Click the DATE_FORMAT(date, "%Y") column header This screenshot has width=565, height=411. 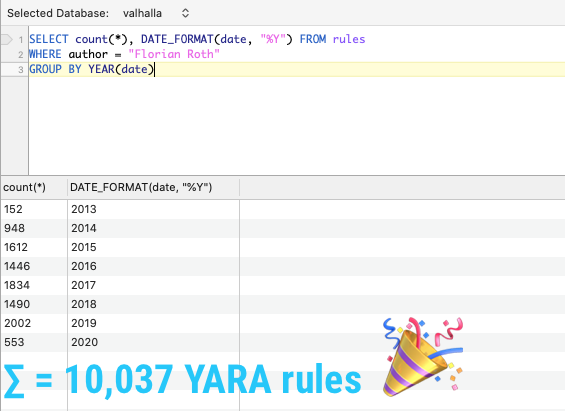point(153,187)
